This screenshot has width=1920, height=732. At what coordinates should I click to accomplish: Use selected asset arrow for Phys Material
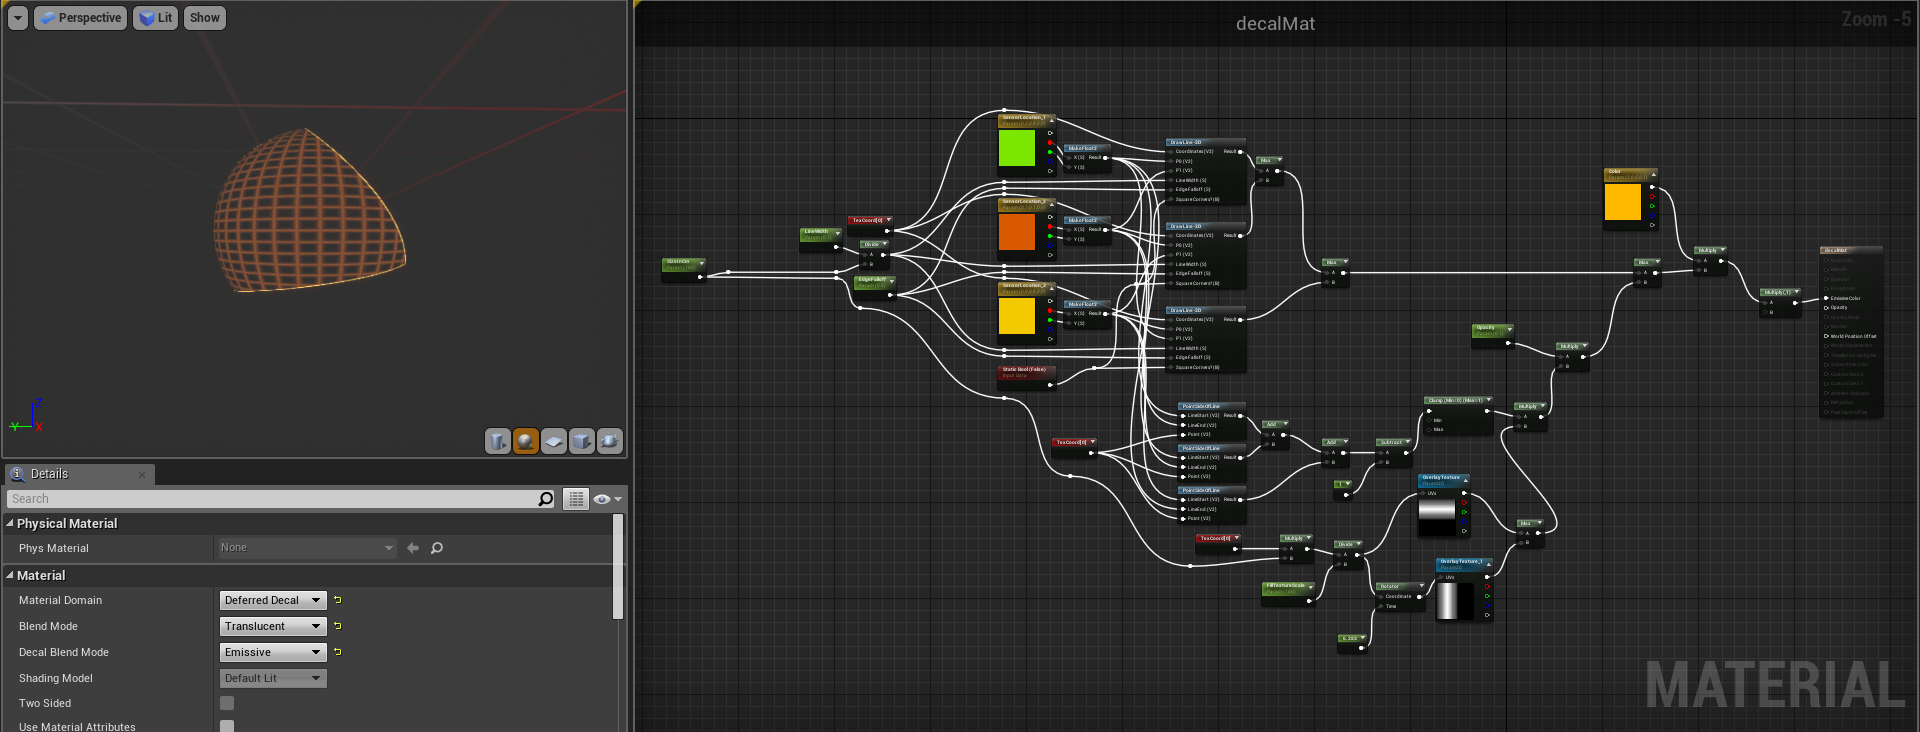point(413,548)
